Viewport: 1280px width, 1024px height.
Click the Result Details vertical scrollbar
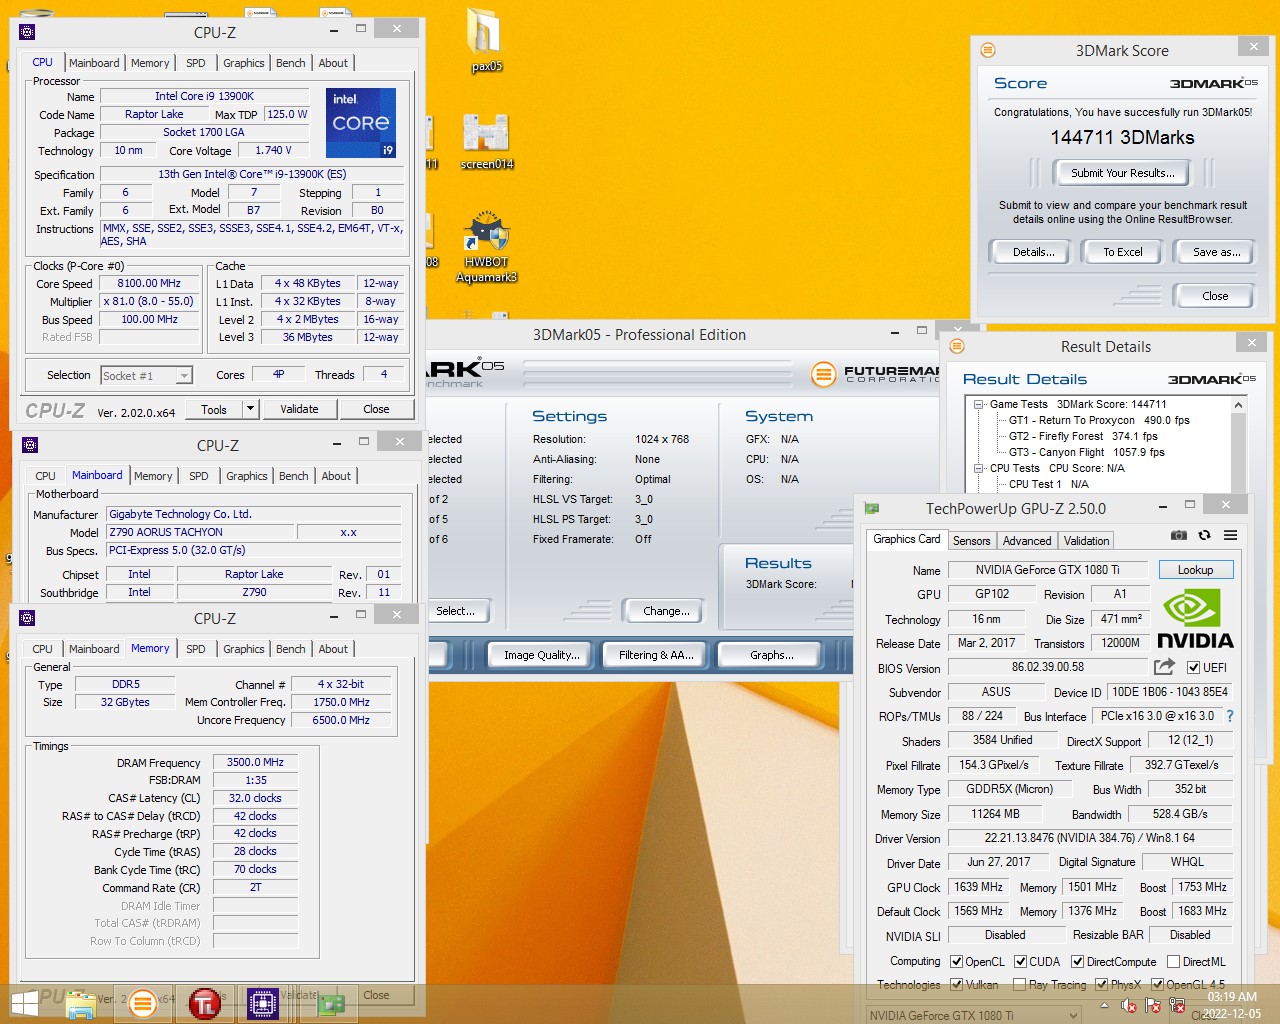(1239, 445)
